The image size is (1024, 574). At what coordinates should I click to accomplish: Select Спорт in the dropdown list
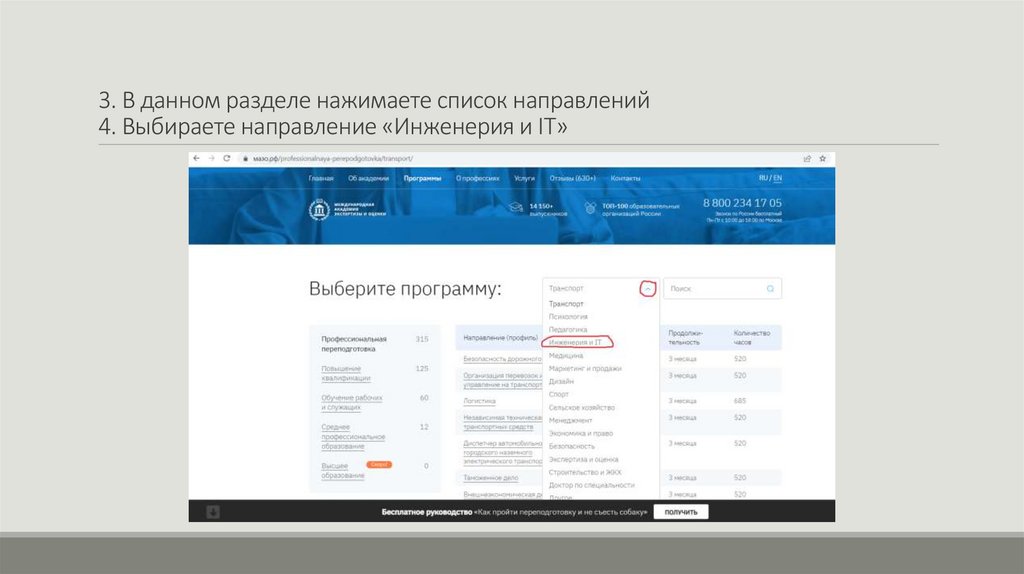[x=558, y=394]
